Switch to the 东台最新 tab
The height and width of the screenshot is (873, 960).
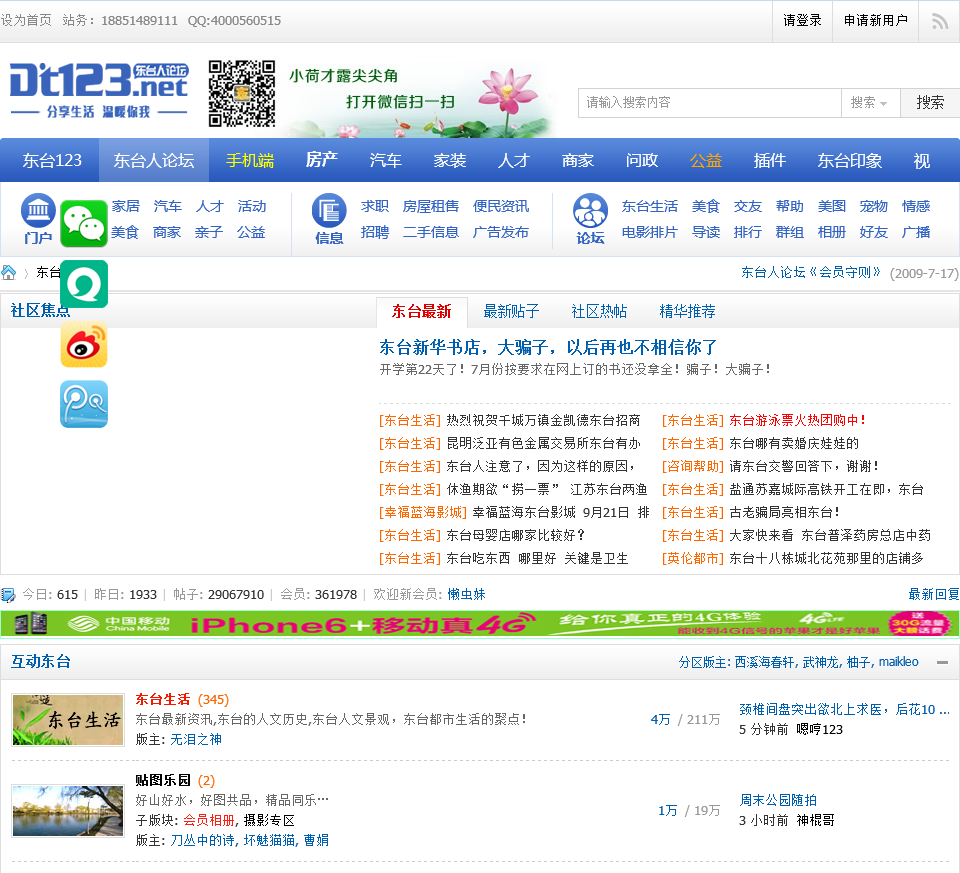click(x=422, y=312)
